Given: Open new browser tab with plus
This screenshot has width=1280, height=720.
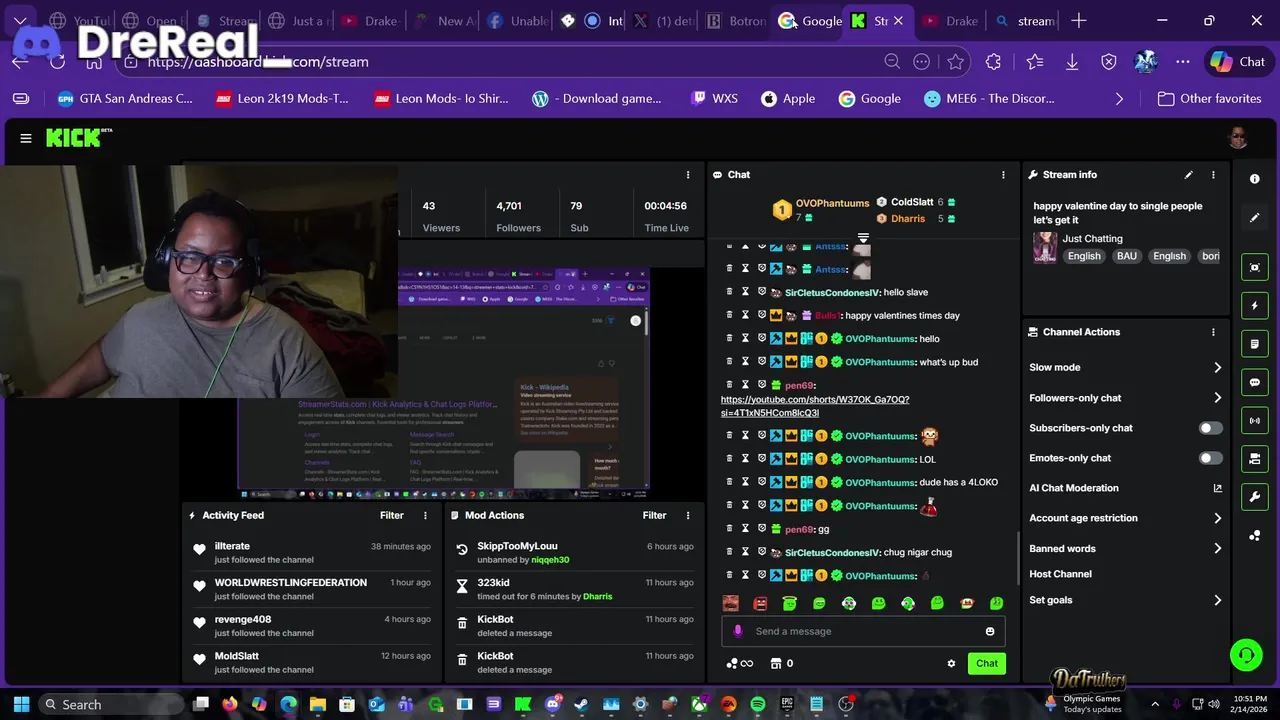Looking at the screenshot, I should (x=1079, y=21).
